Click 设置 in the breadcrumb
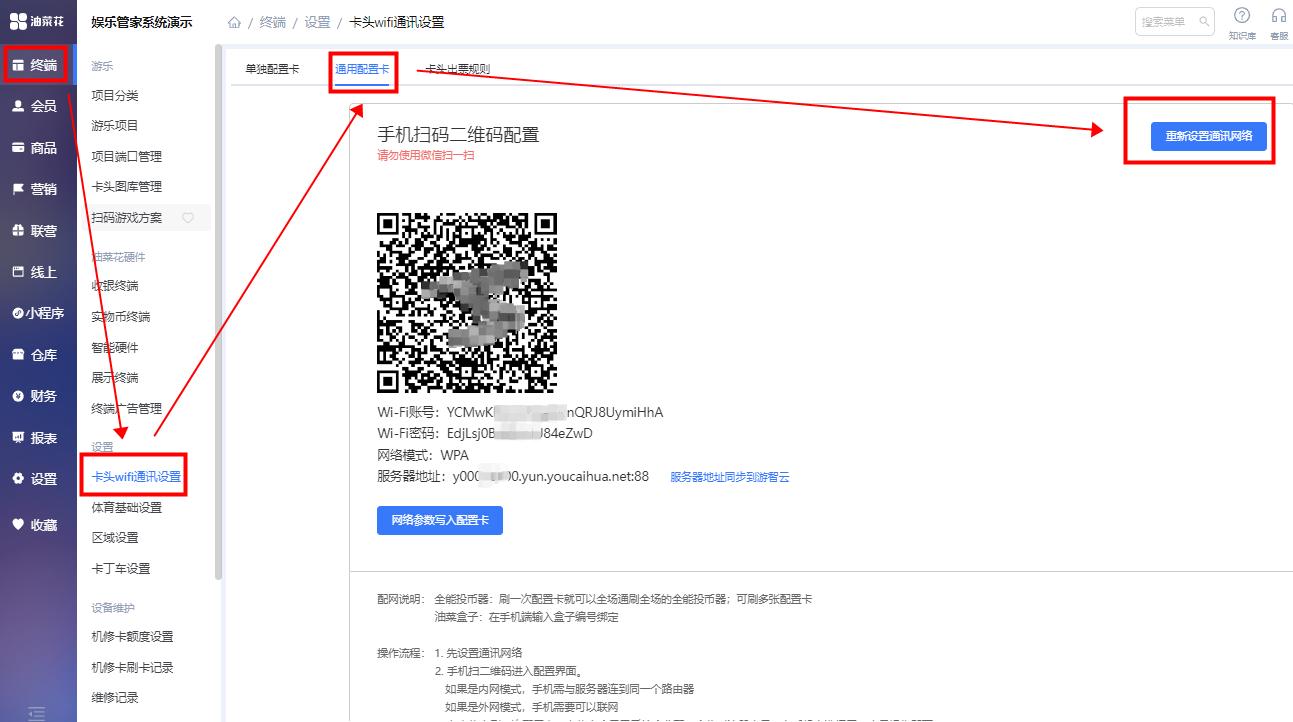The image size is (1293, 722). click(317, 22)
